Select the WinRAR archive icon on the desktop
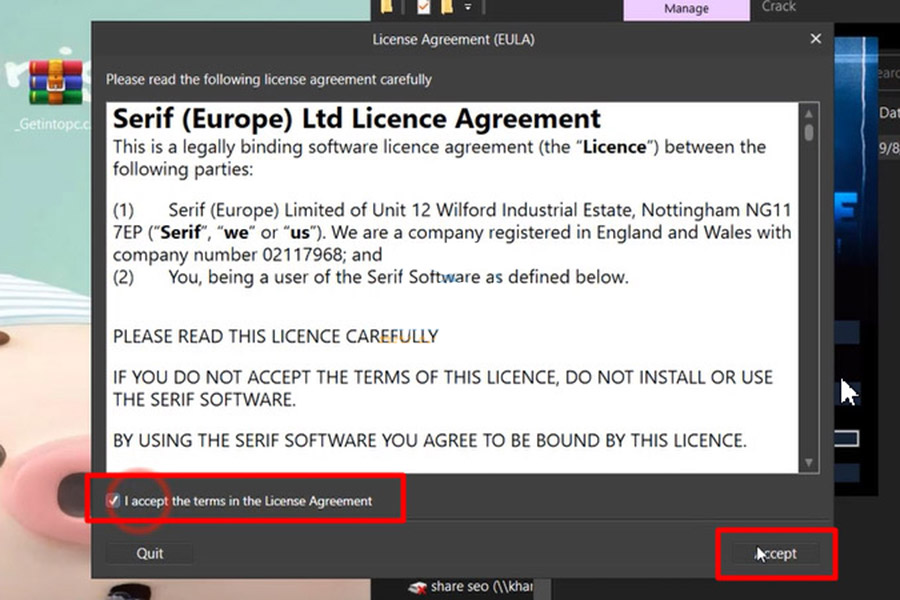This screenshot has height=600, width=900. [x=56, y=82]
